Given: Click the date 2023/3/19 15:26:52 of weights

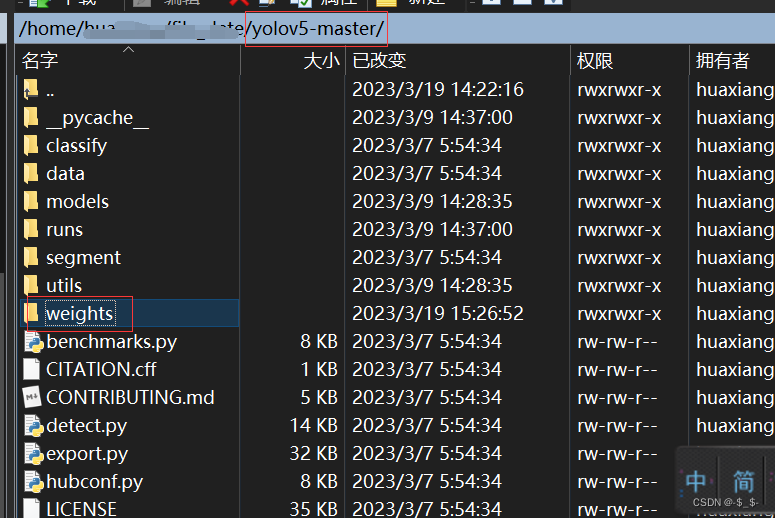Looking at the screenshot, I should (x=437, y=313).
